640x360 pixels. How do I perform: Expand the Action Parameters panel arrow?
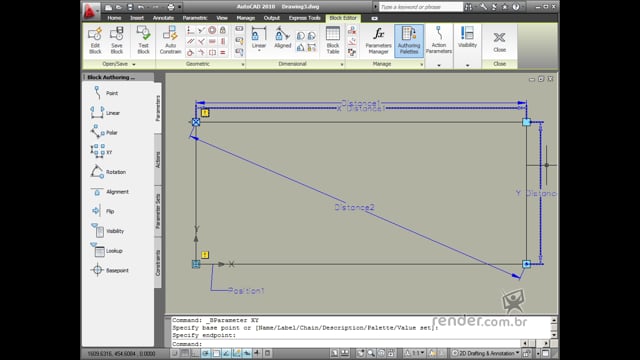[x=439, y=65]
